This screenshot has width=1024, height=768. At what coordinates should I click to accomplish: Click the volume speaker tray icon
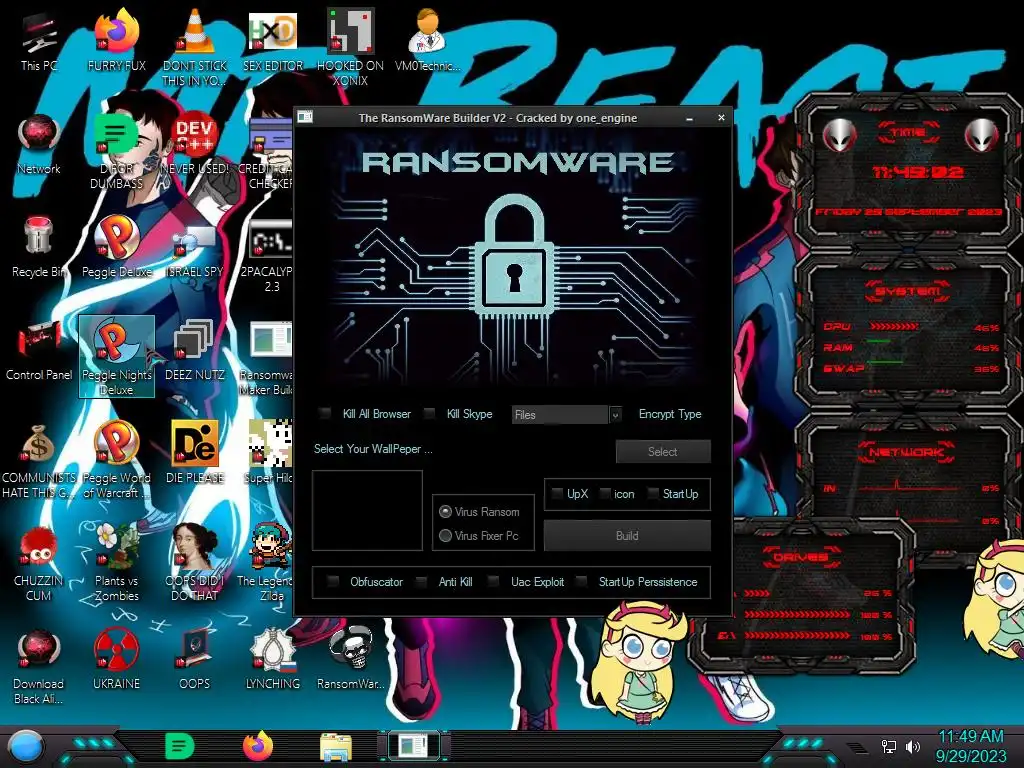coord(913,746)
